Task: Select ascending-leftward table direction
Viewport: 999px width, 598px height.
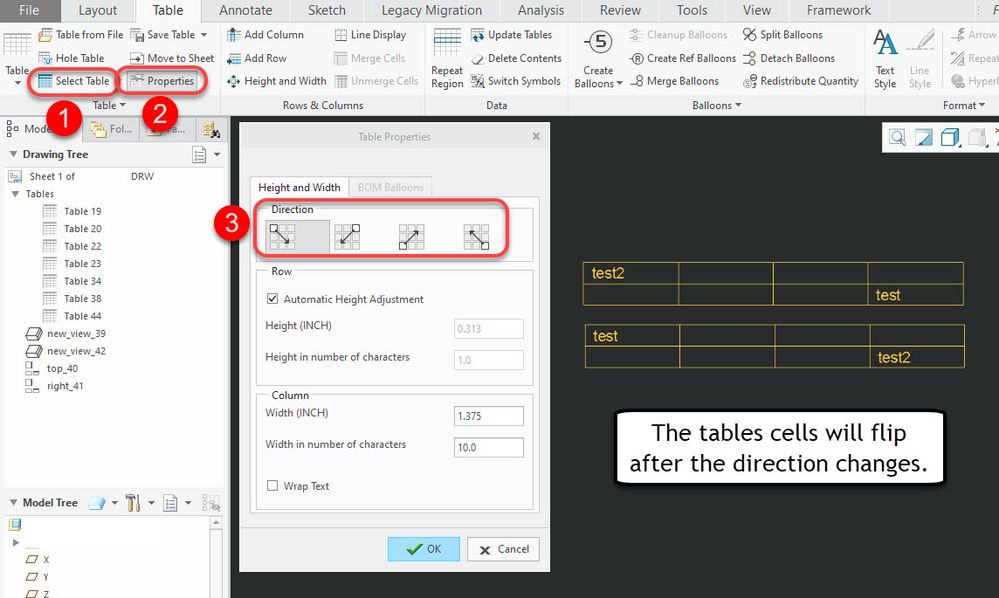Action: click(x=477, y=236)
